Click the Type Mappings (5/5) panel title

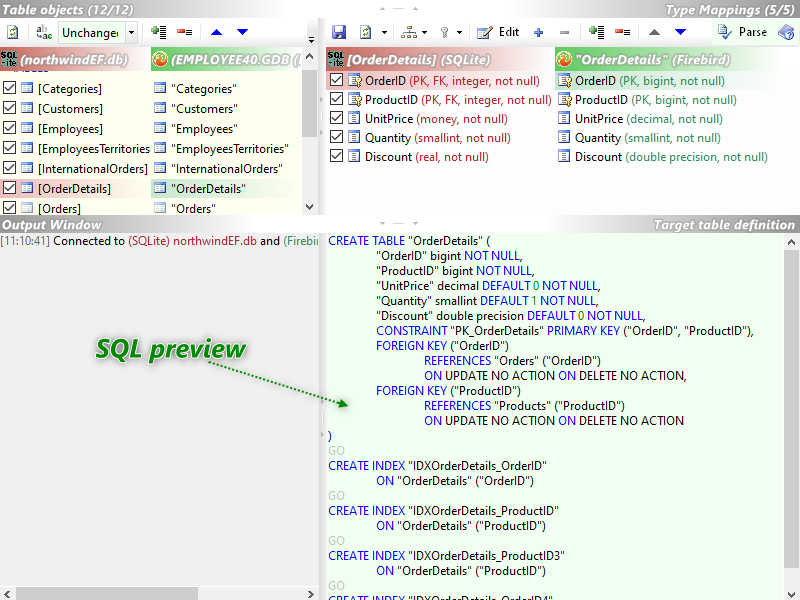(730, 9)
